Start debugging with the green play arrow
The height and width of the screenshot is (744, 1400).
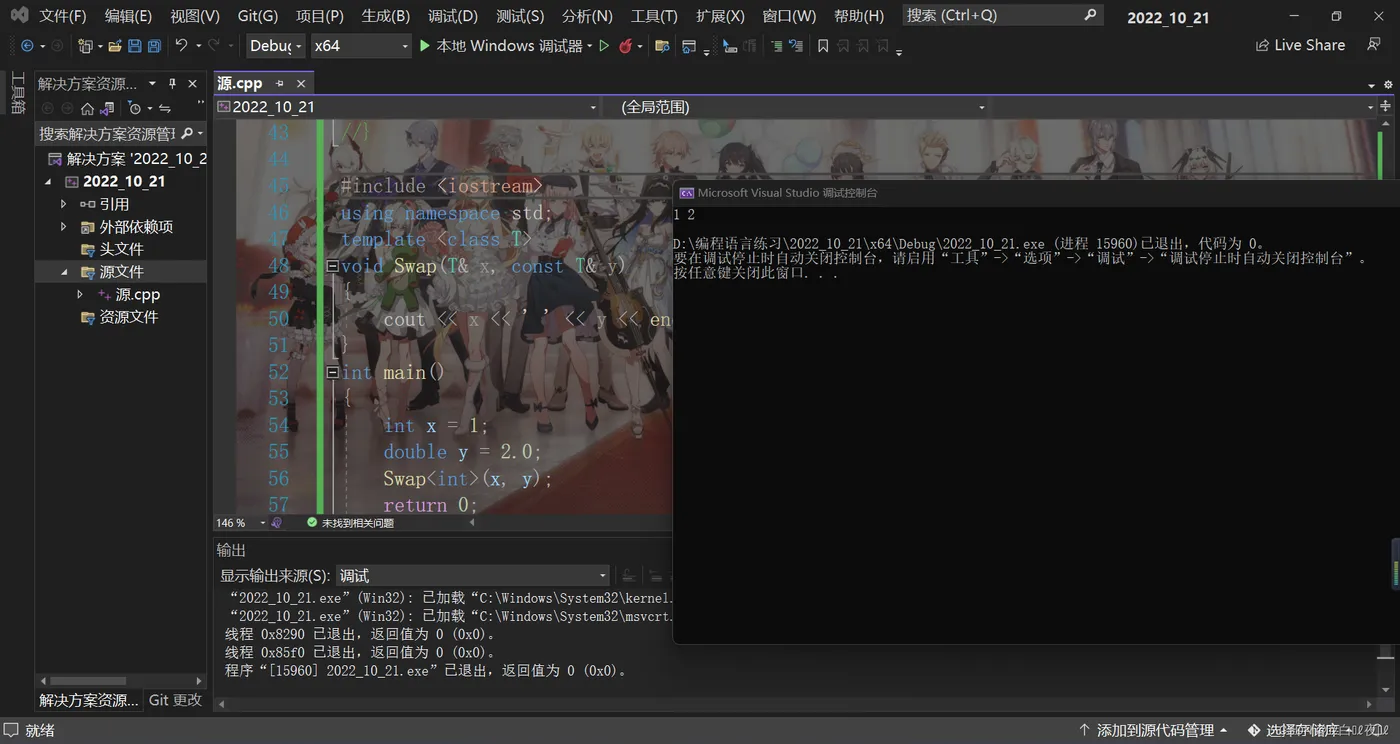[x=425, y=46]
